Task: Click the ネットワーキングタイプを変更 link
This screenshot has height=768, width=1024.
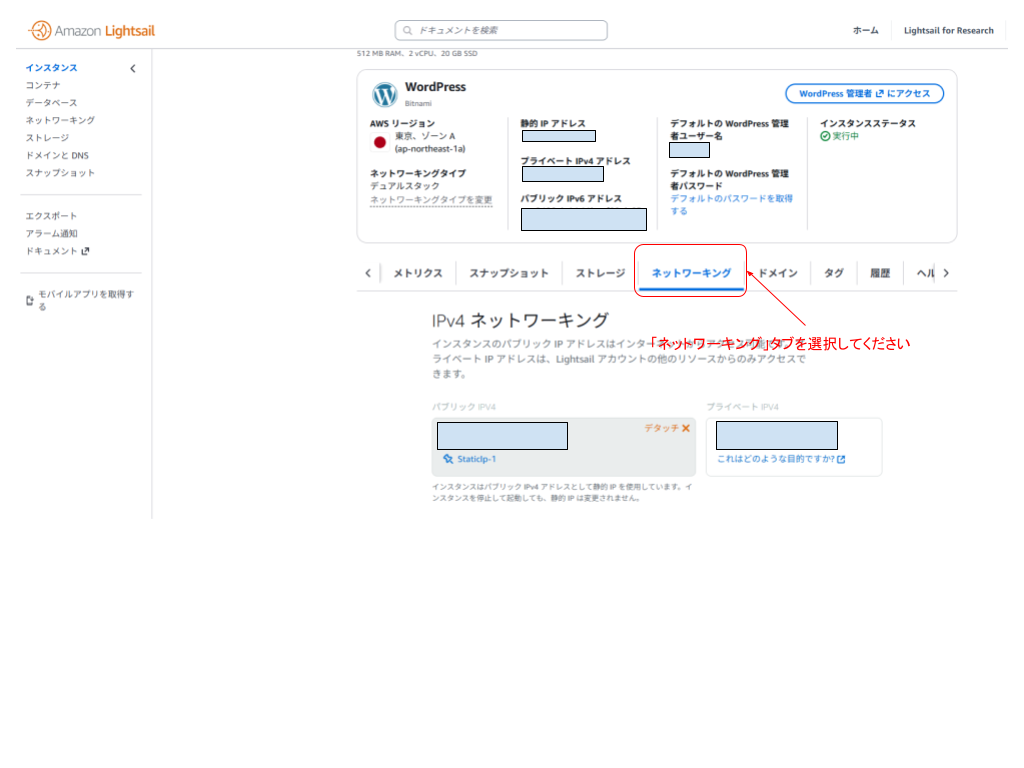Action: pos(430,199)
